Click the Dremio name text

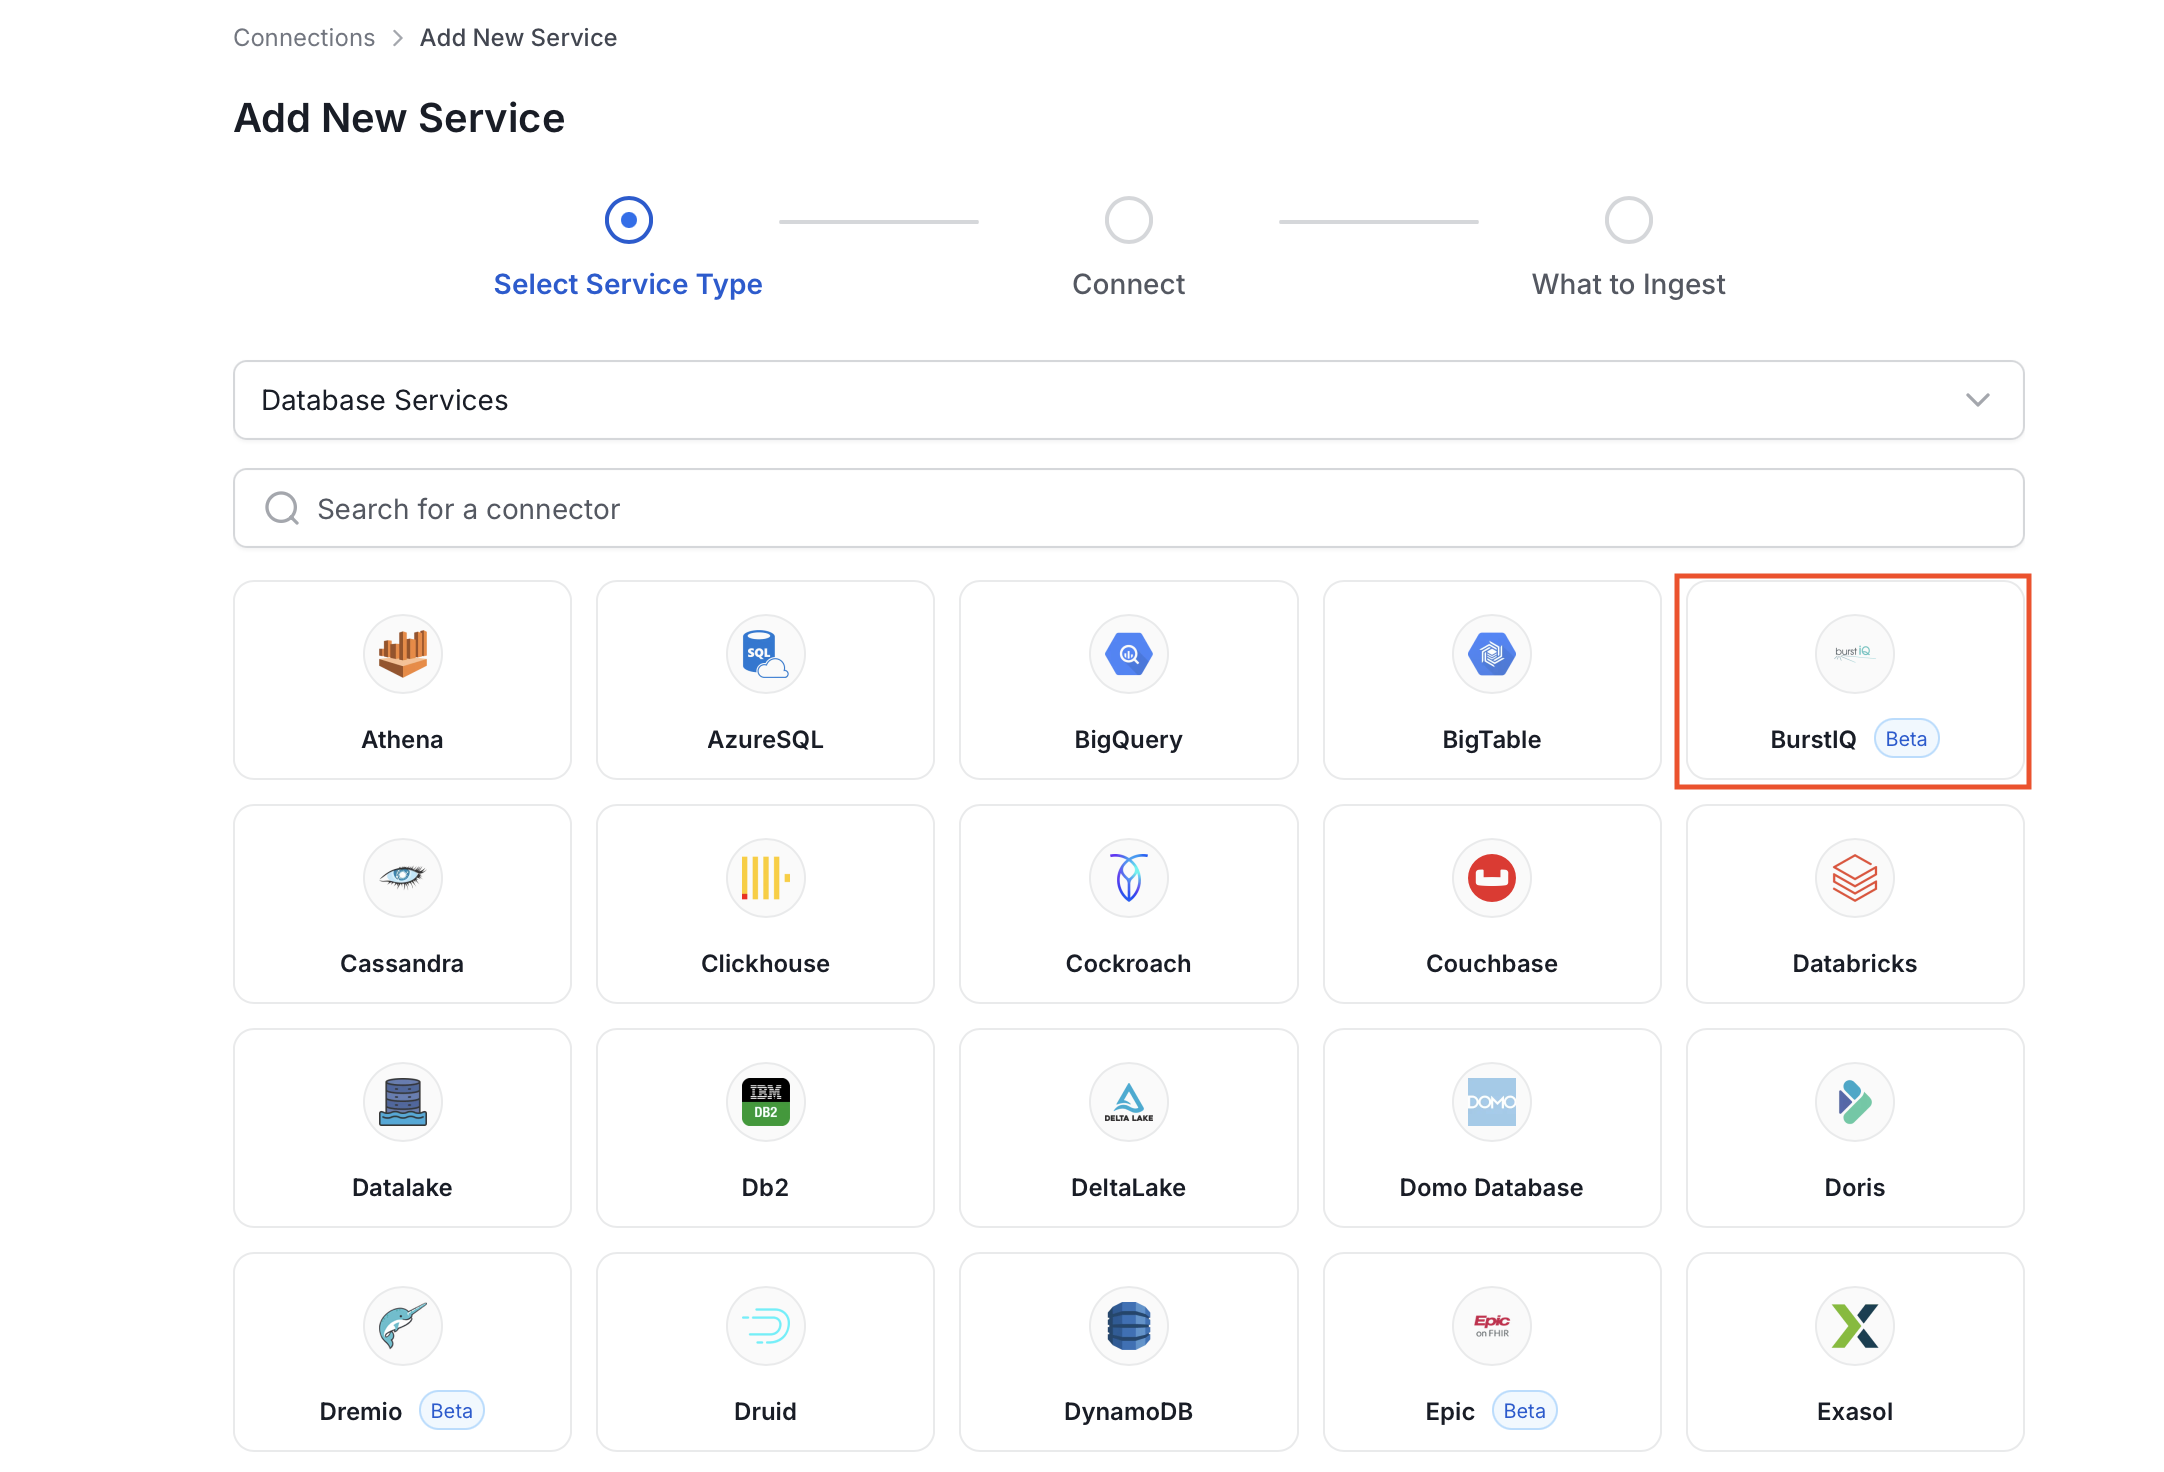tap(360, 1412)
